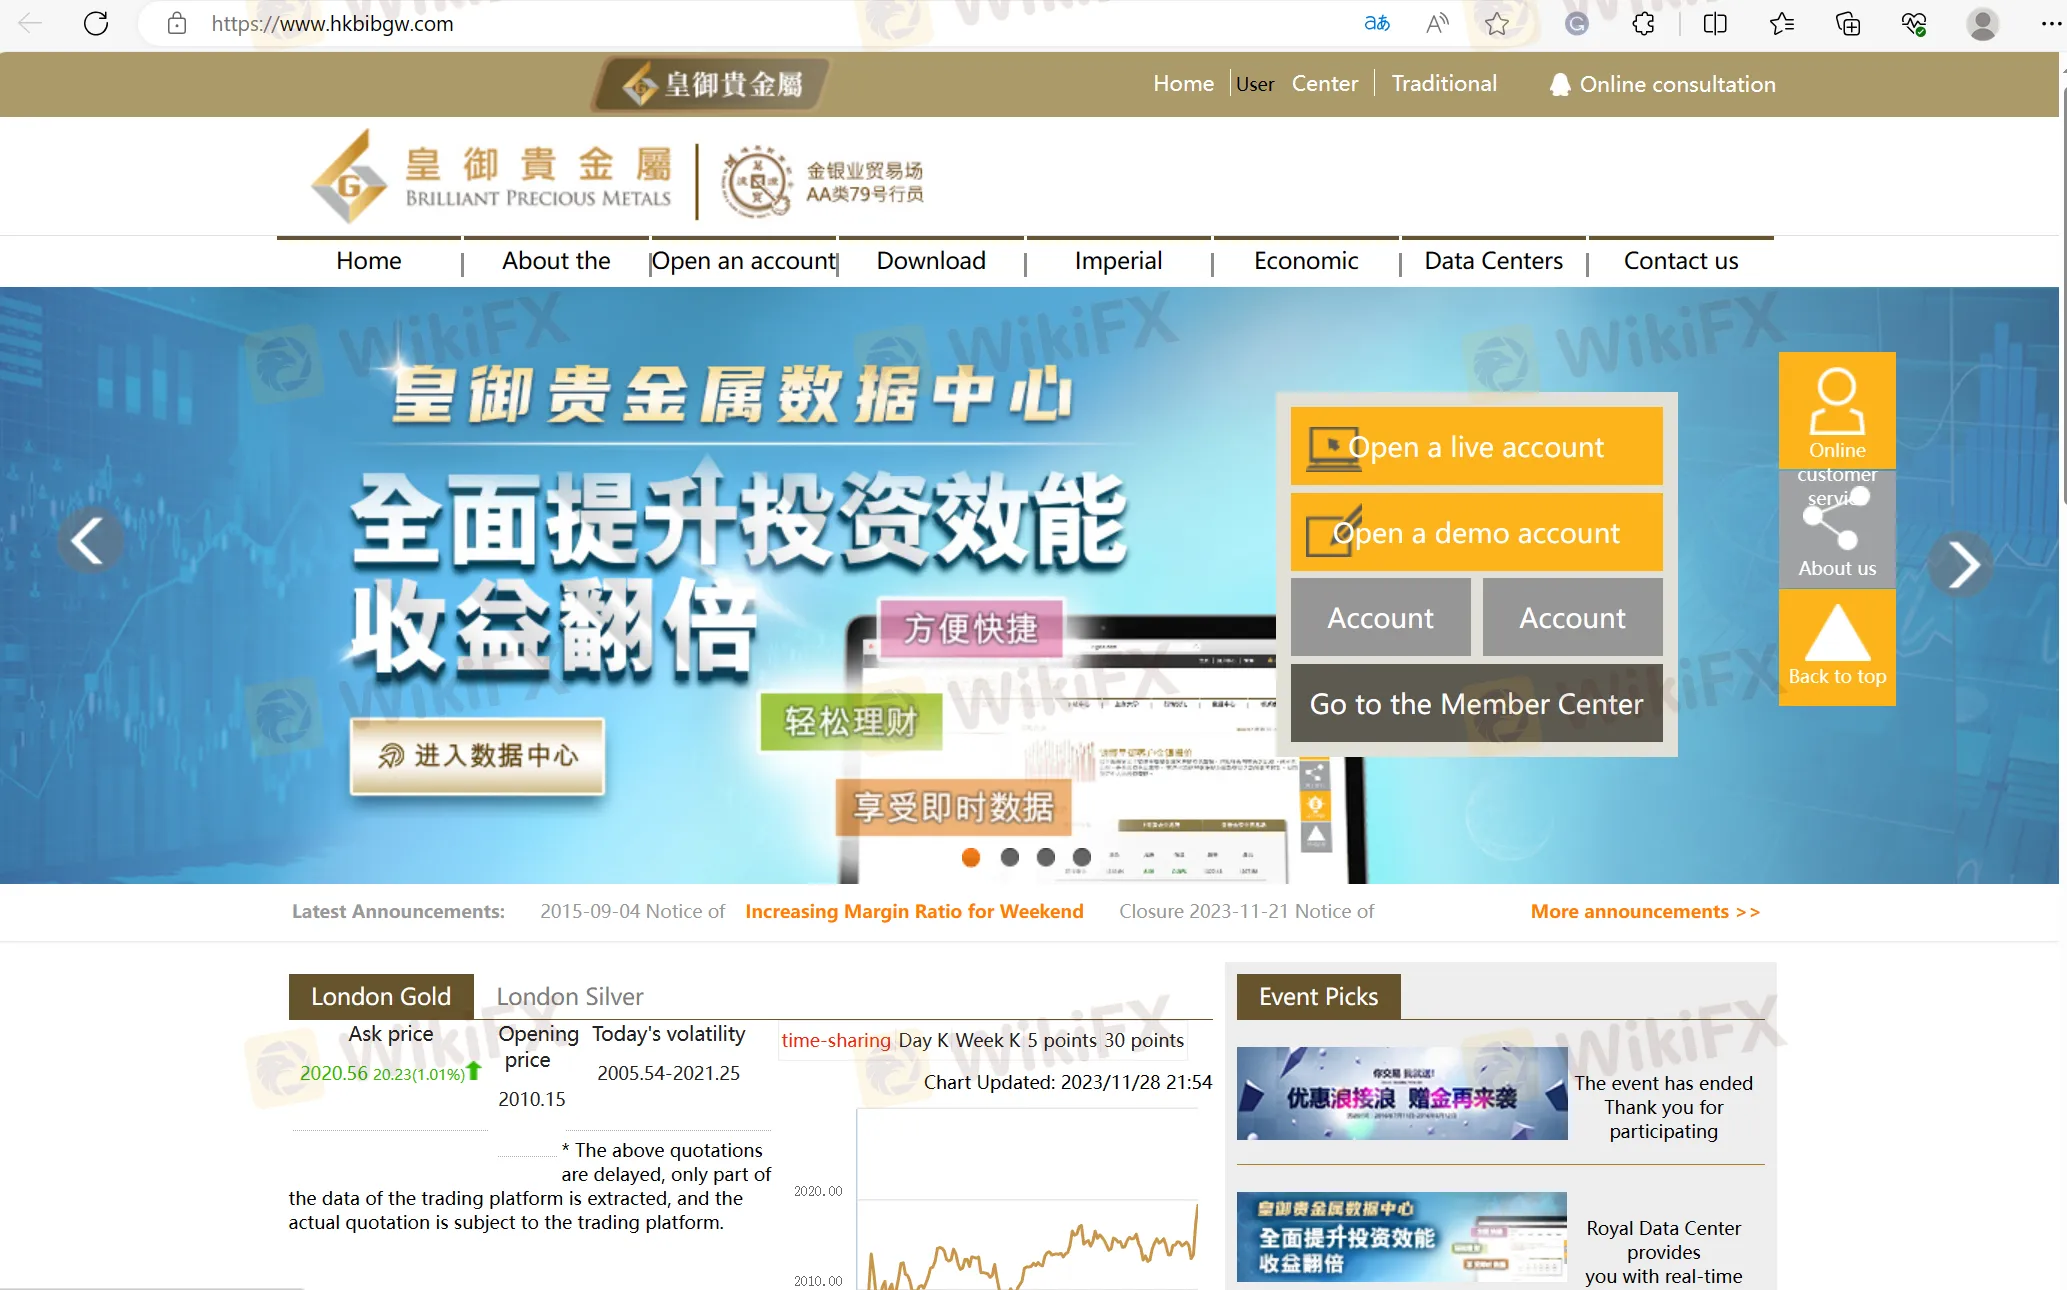Image resolution: width=2067 pixels, height=1290 pixels.
Task: Open Data Centers navigation menu item
Action: point(1493,261)
